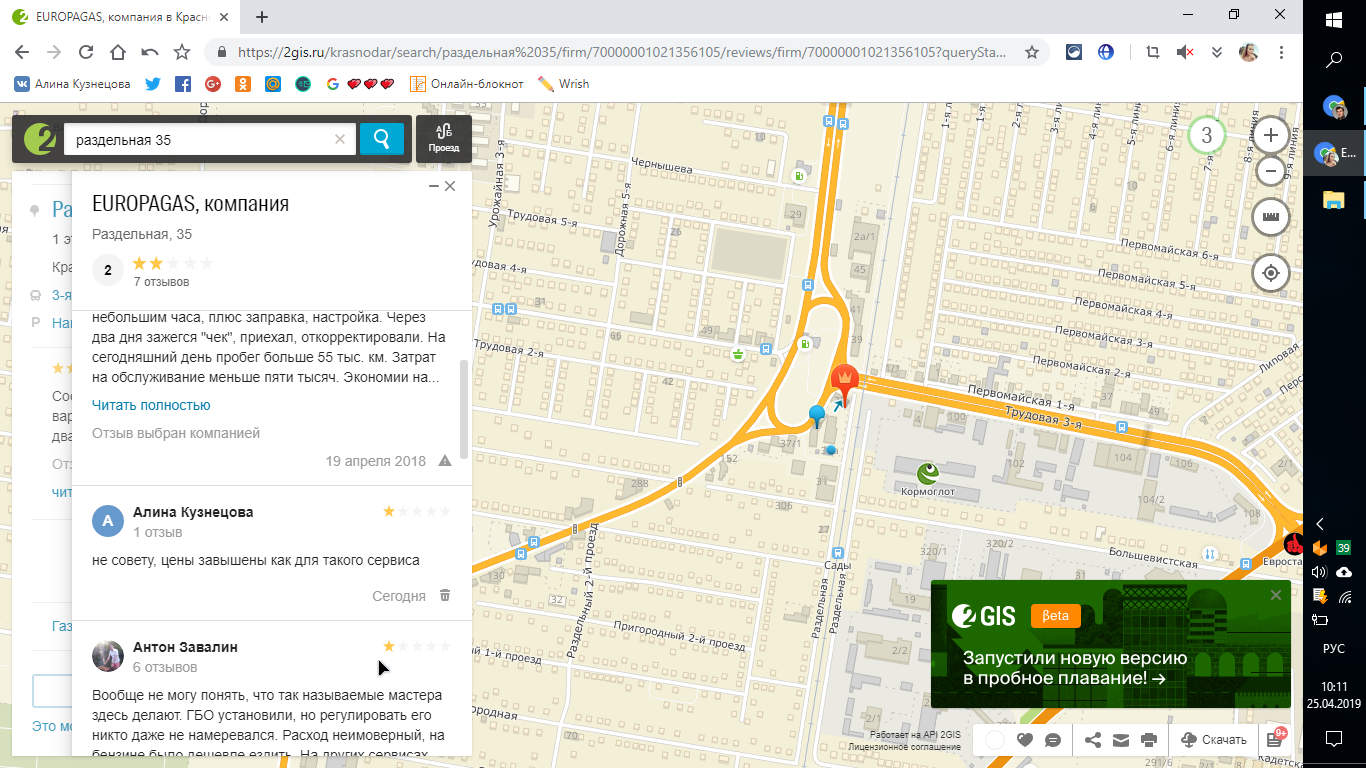Open the Windows Start menu
1366x768 pixels.
pyautogui.click(x=1334, y=20)
